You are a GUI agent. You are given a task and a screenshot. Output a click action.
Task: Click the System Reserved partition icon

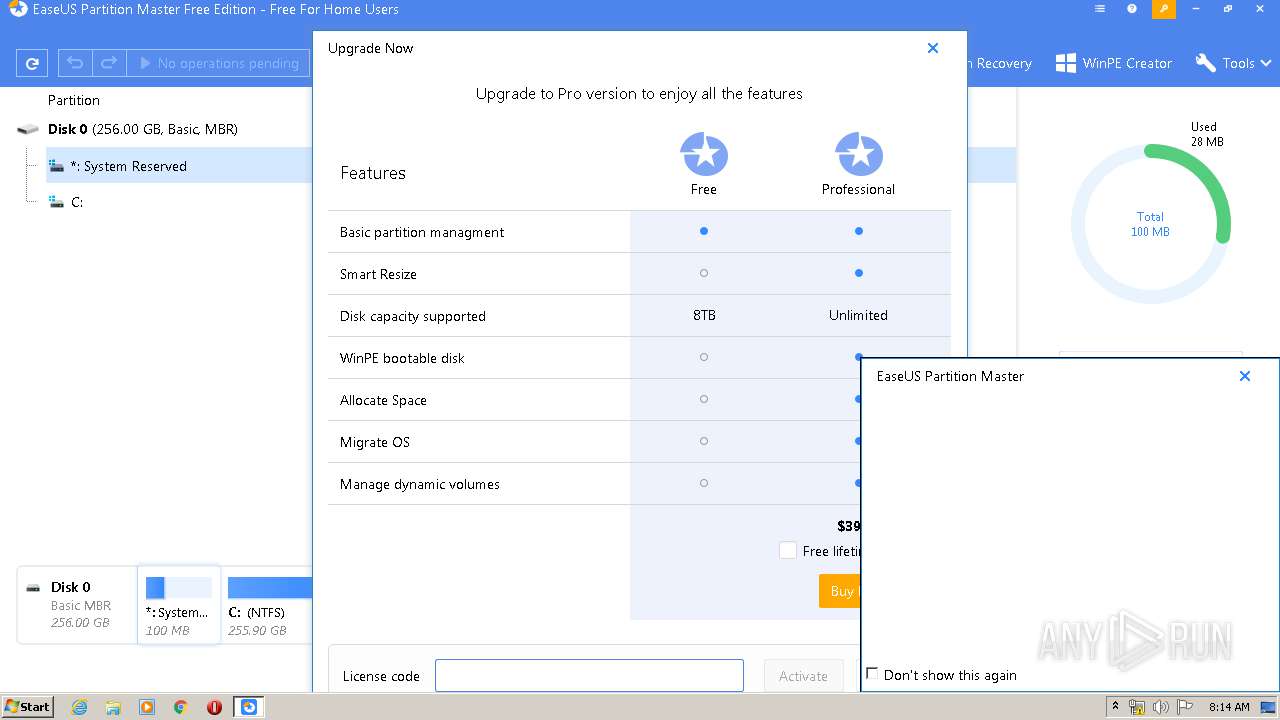pyautogui.click(x=57, y=166)
